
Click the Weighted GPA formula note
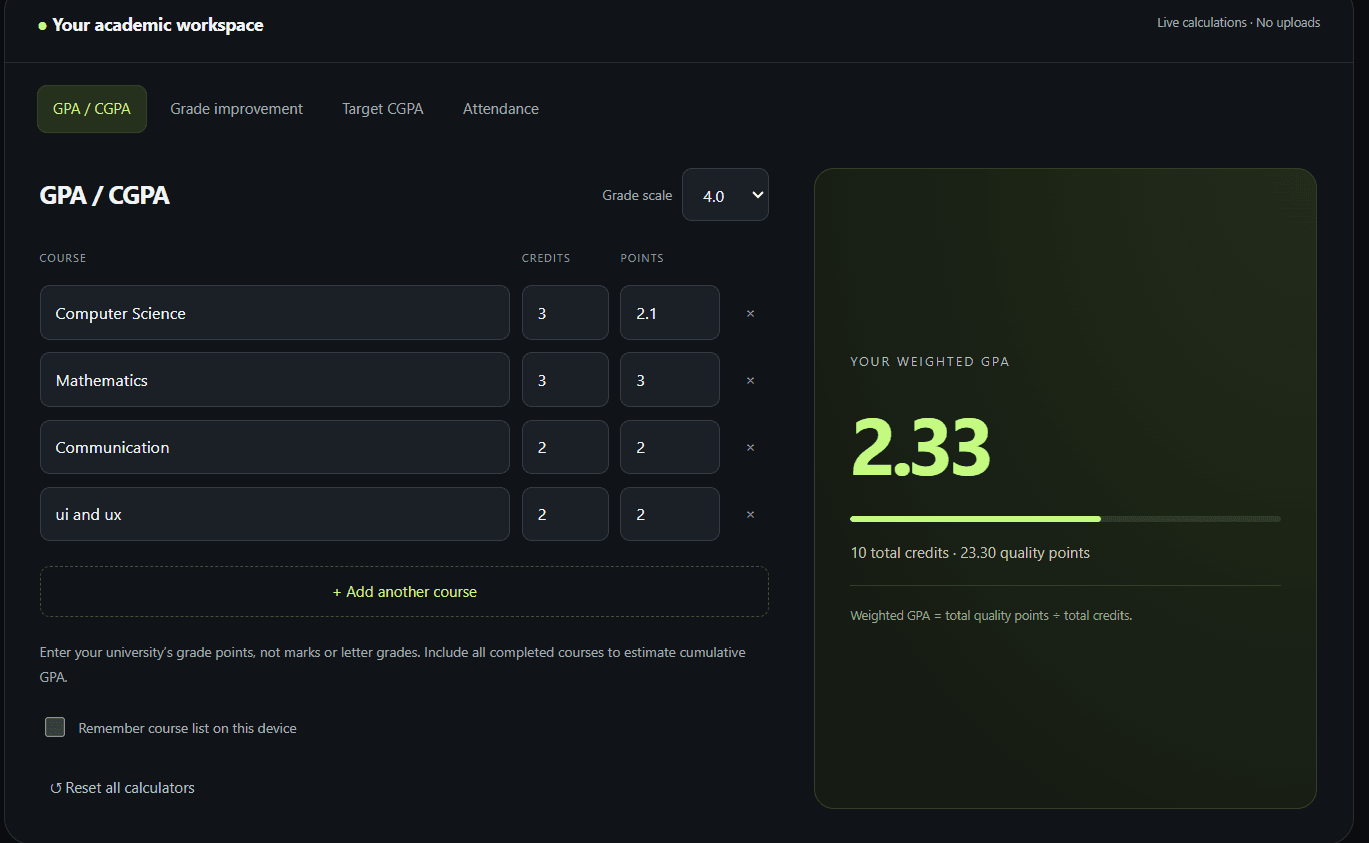(x=991, y=616)
